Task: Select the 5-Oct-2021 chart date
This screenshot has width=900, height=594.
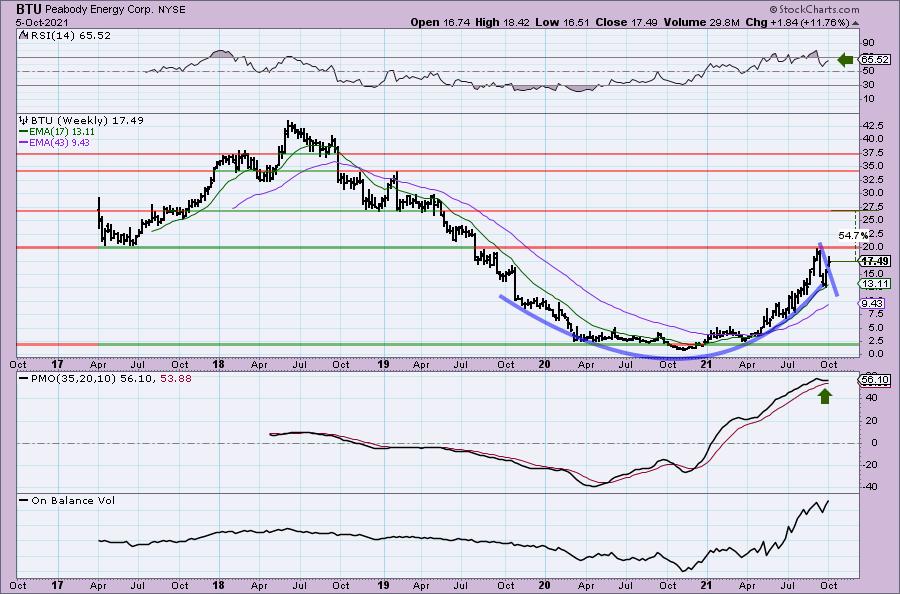Action: point(42,22)
